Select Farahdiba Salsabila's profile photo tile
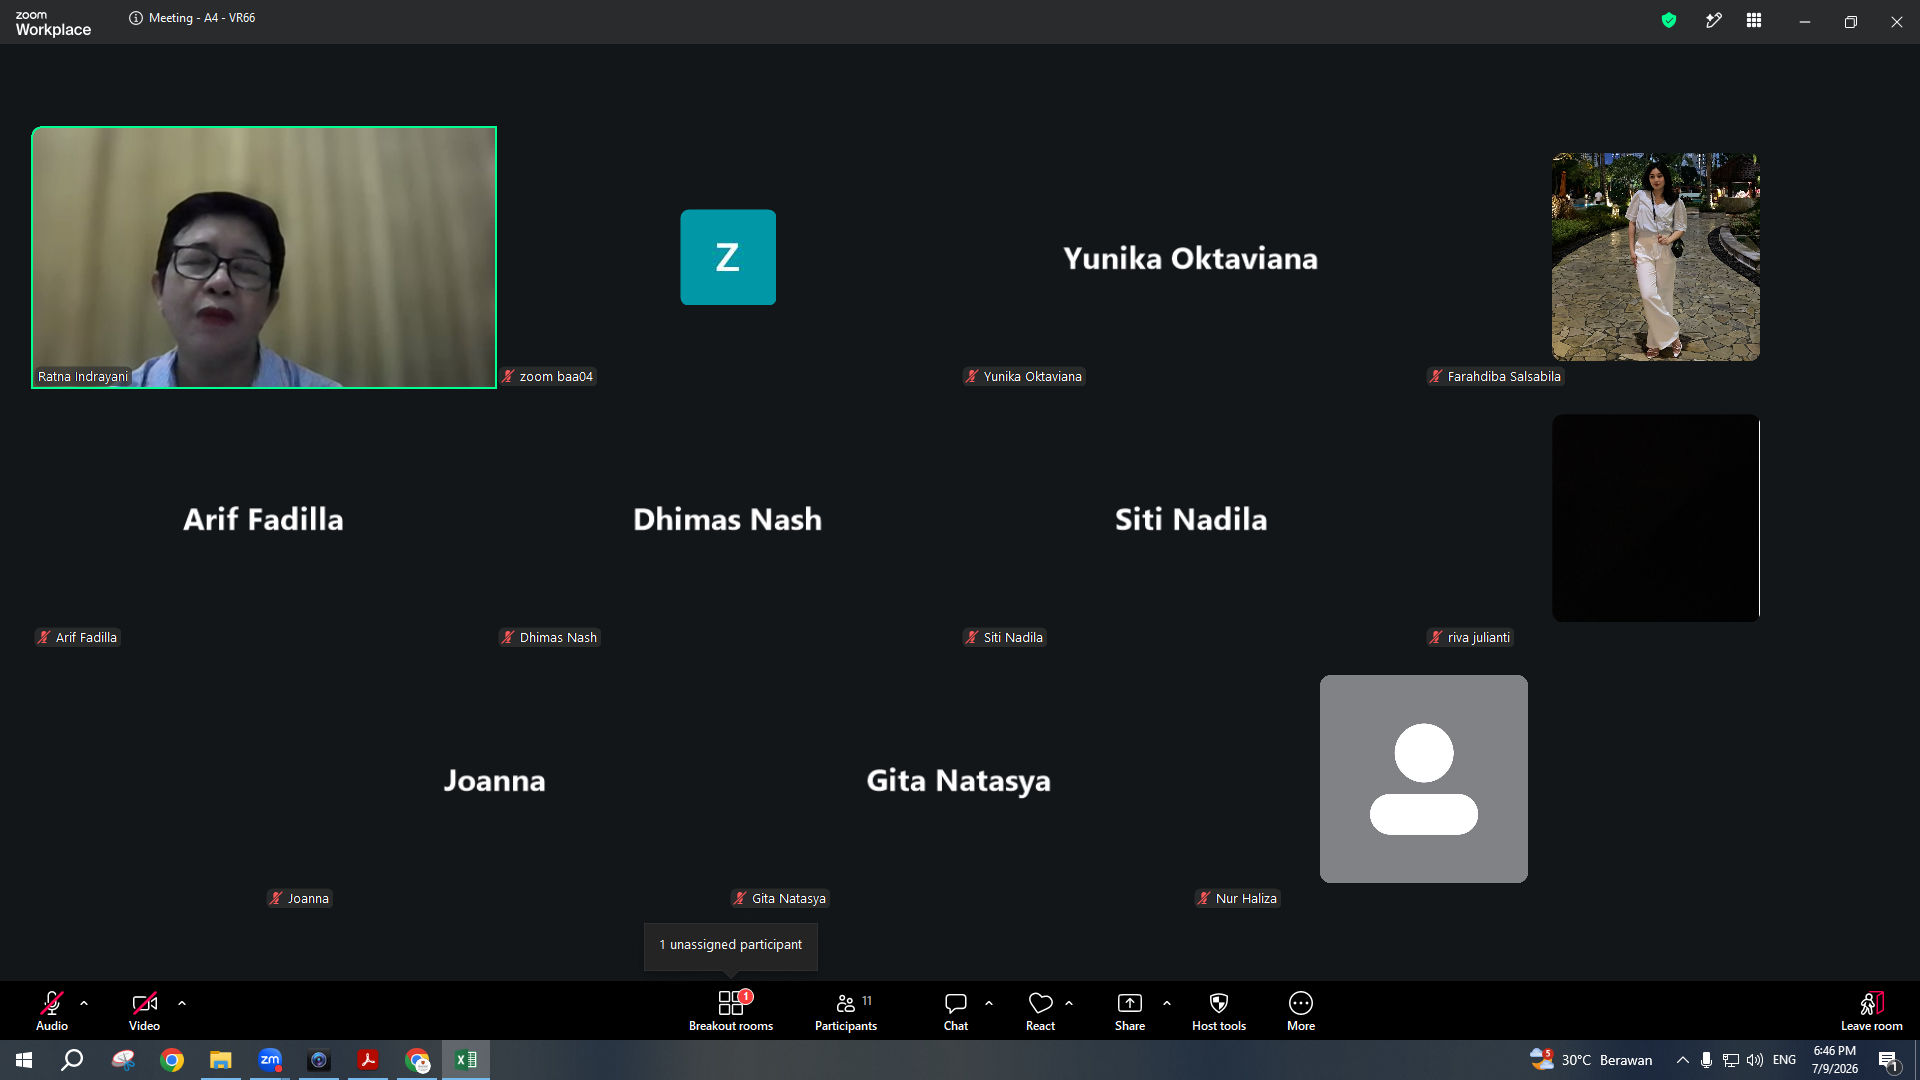This screenshot has width=1920, height=1080. pos(1656,257)
